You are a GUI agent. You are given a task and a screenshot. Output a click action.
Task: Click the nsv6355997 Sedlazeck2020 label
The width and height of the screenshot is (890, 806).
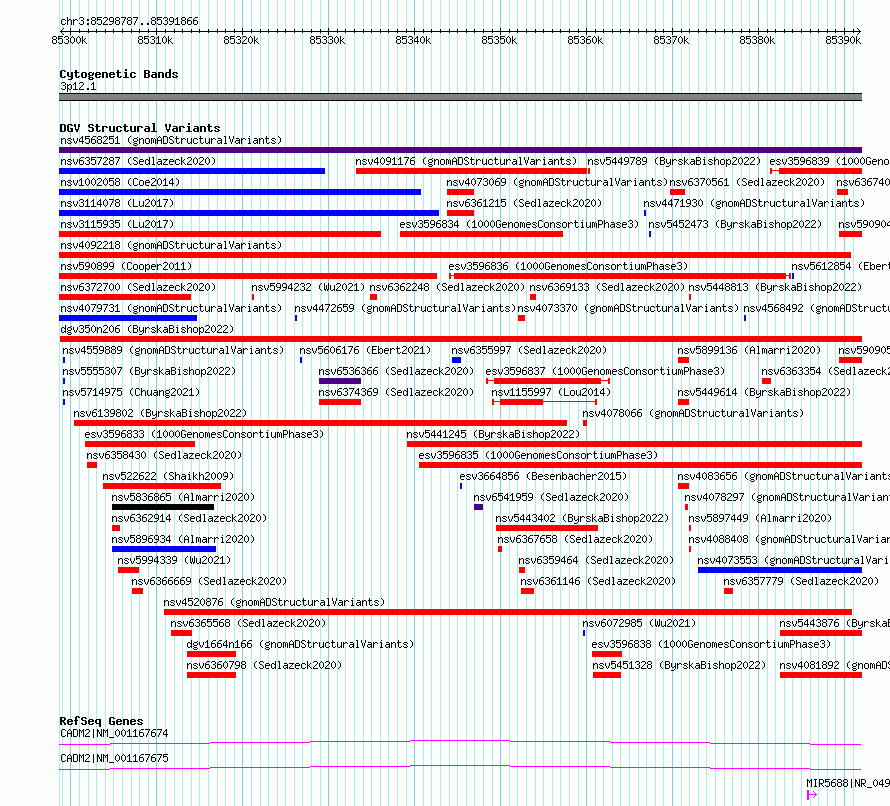point(529,350)
